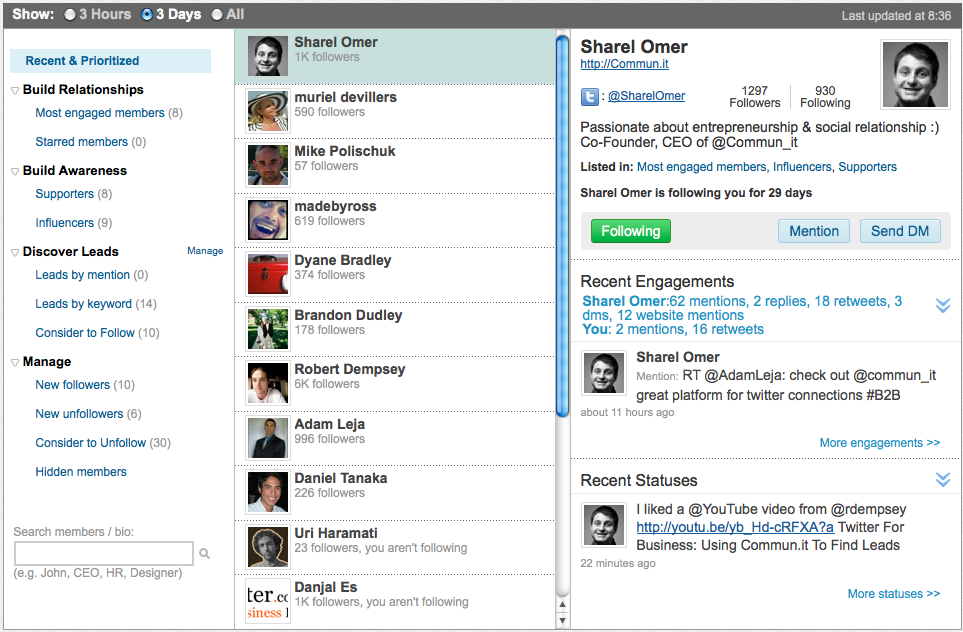
Task: Open Sharel Omer's avatar in the member list
Action: pyautogui.click(x=267, y=56)
